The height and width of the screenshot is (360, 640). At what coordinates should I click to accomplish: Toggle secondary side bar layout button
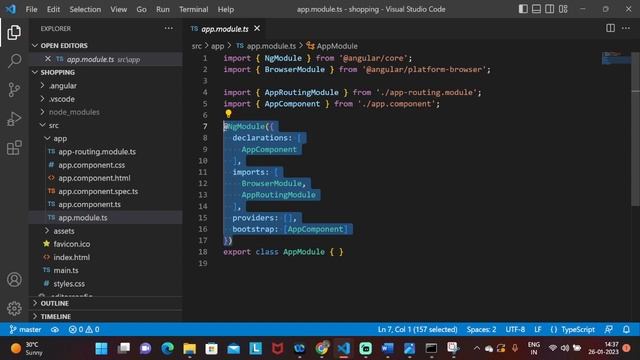click(x=550, y=9)
